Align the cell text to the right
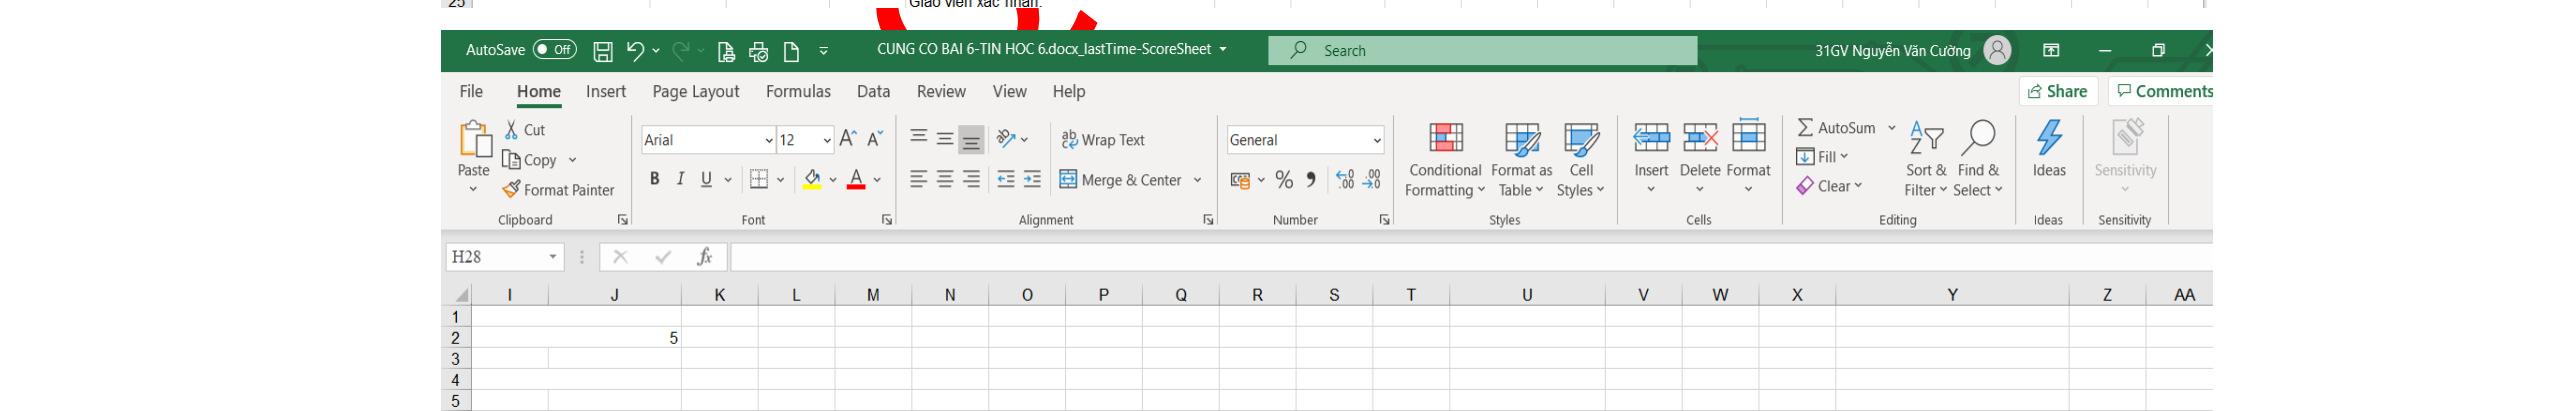 click(x=971, y=180)
